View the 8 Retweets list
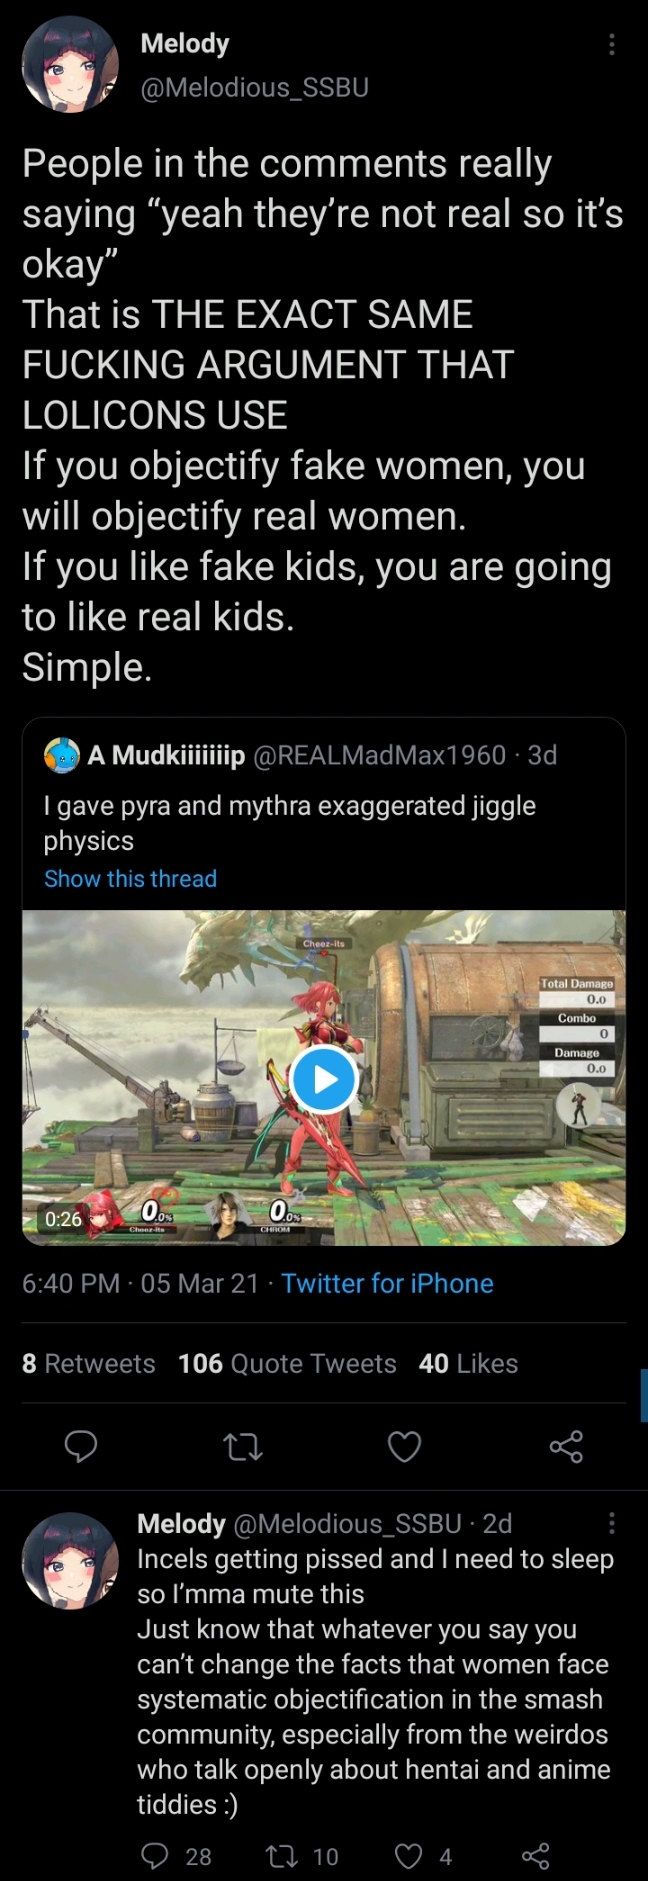This screenshot has width=648, height=1881. point(88,1363)
